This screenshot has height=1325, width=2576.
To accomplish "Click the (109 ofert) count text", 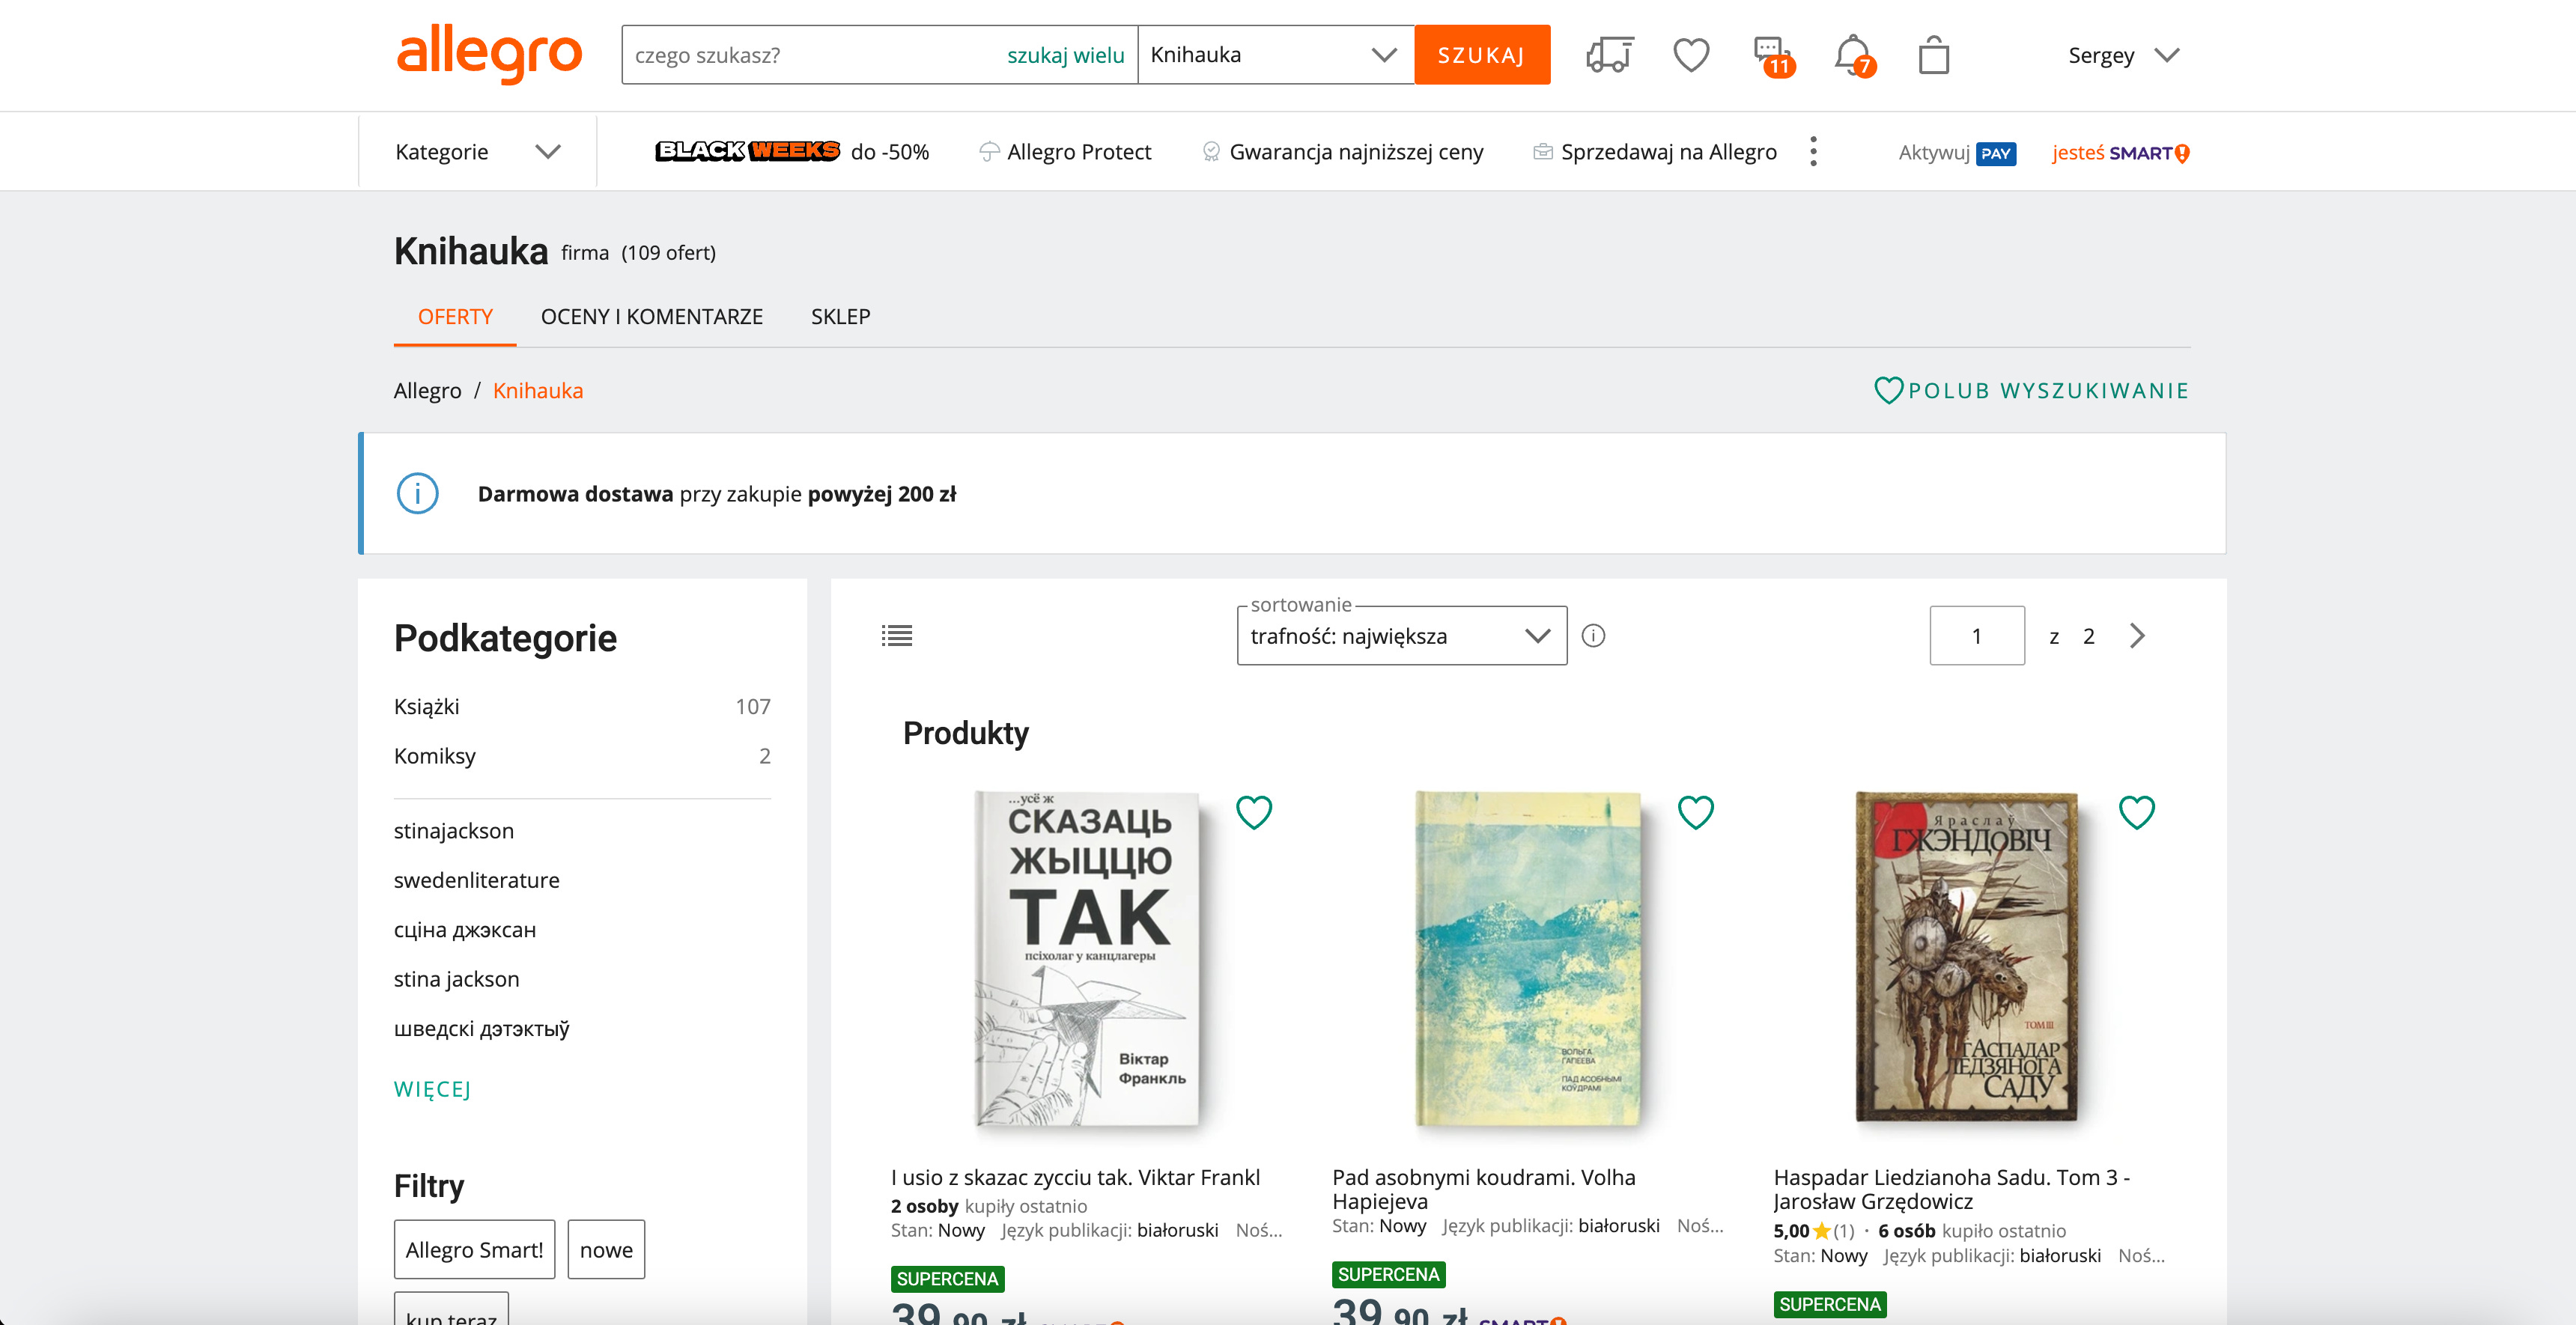I will [668, 253].
